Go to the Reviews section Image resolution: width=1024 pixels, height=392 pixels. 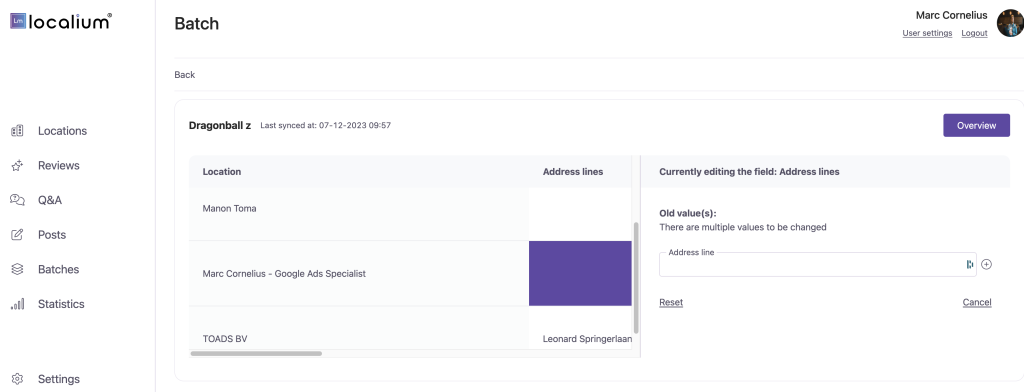[59, 165]
